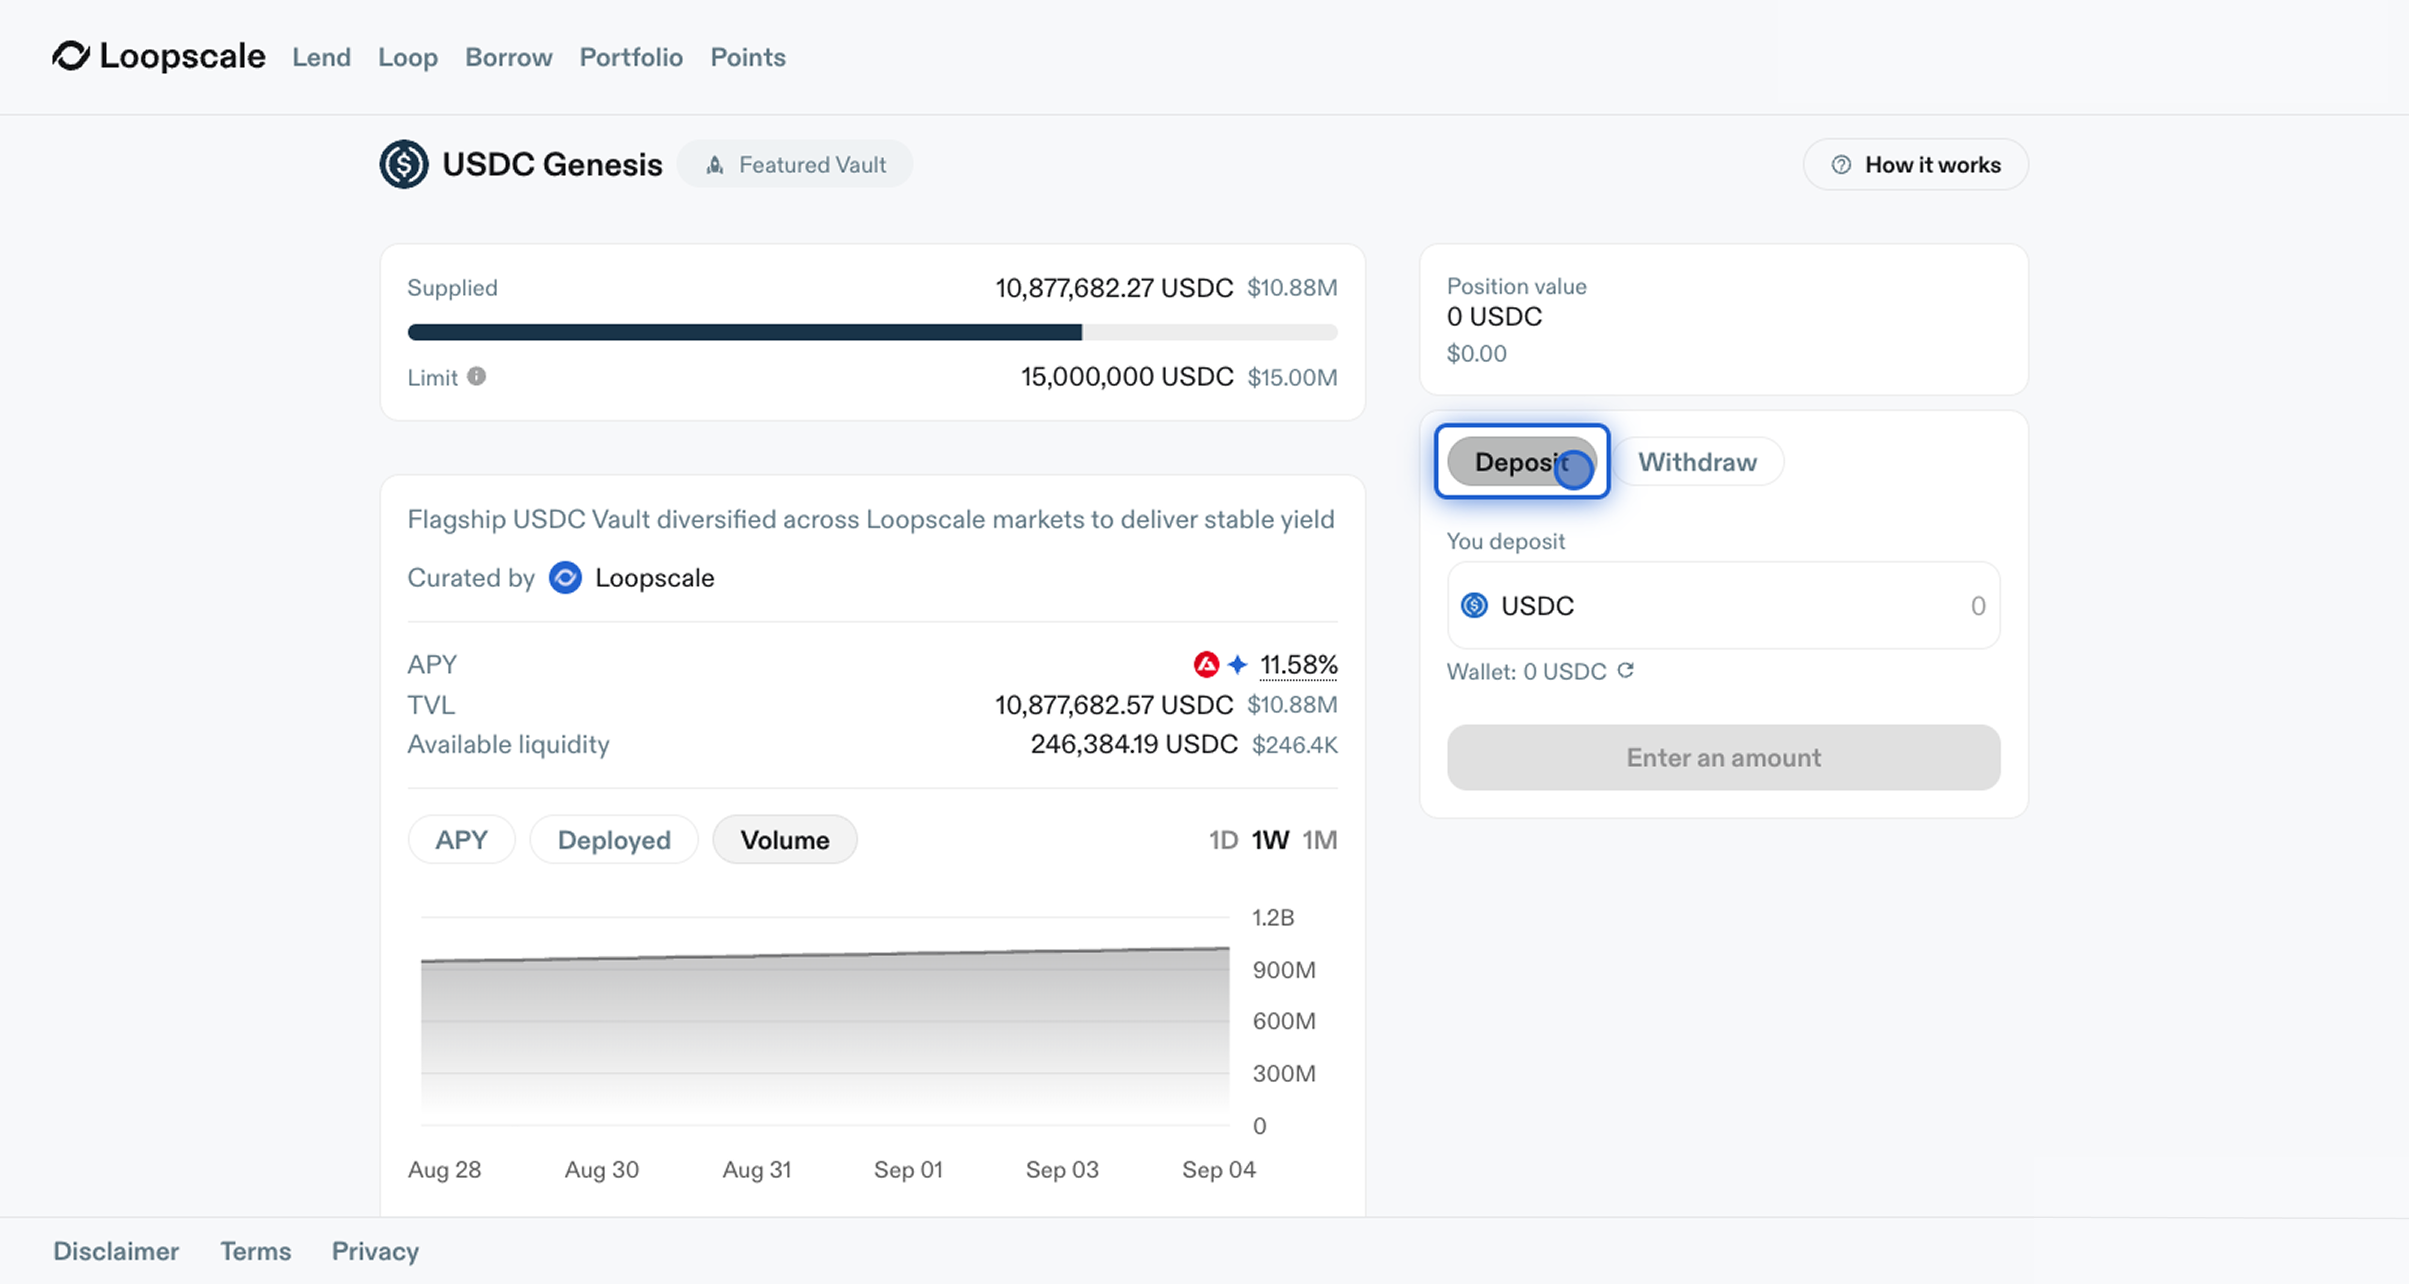Open the Terms link in footer
The image size is (2409, 1284).
coord(255,1251)
